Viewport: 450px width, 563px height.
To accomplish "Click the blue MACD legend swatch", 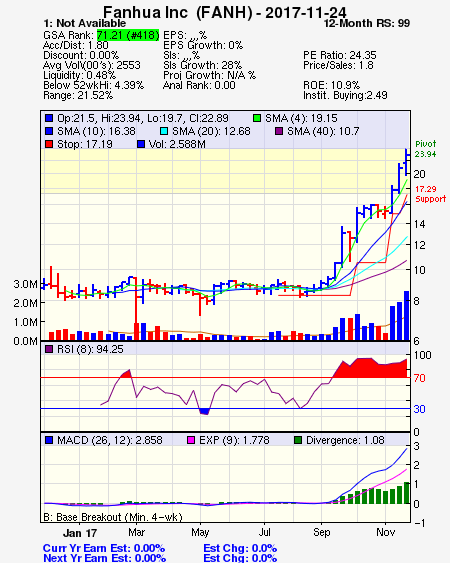I will [49, 440].
